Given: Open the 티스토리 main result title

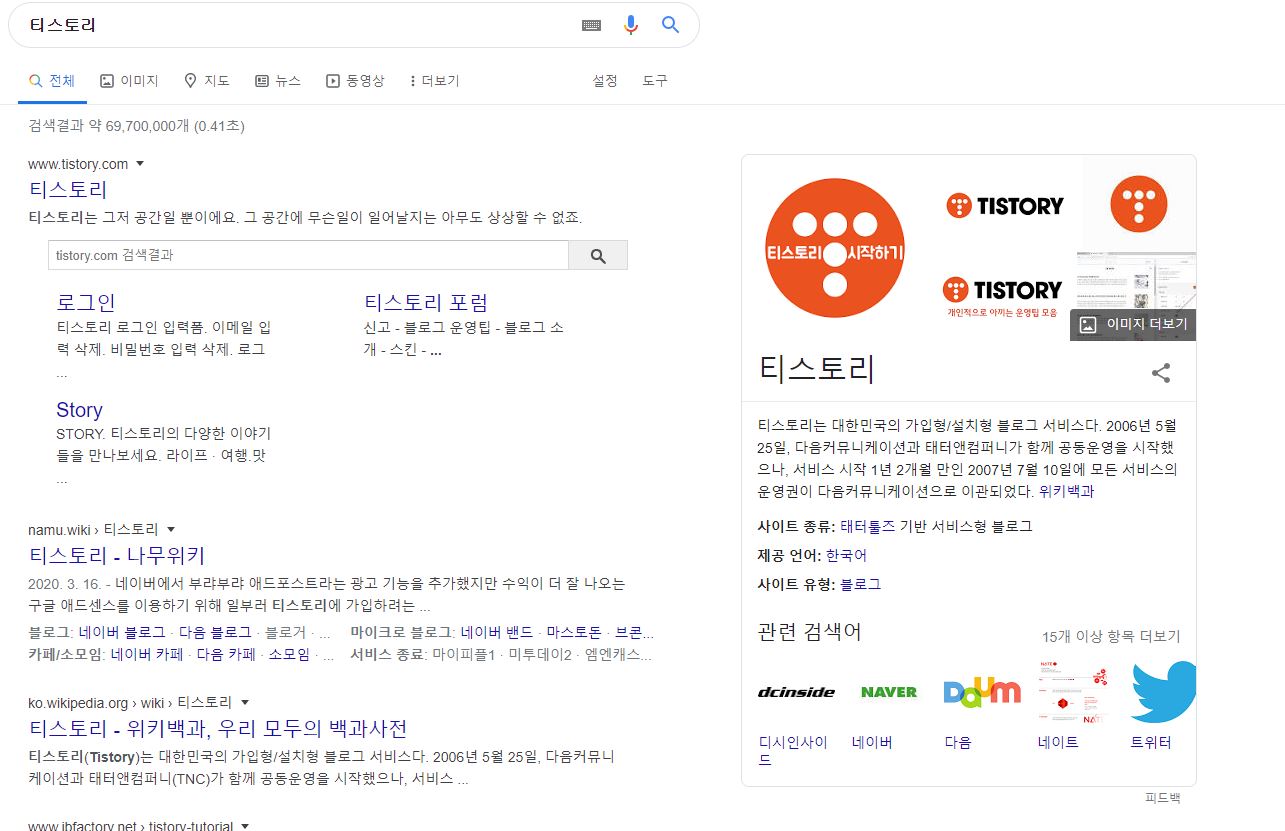Looking at the screenshot, I should click(x=68, y=189).
